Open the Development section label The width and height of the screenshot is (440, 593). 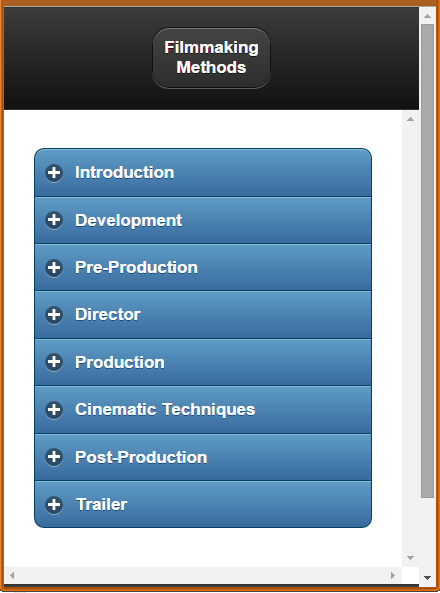click(x=128, y=220)
